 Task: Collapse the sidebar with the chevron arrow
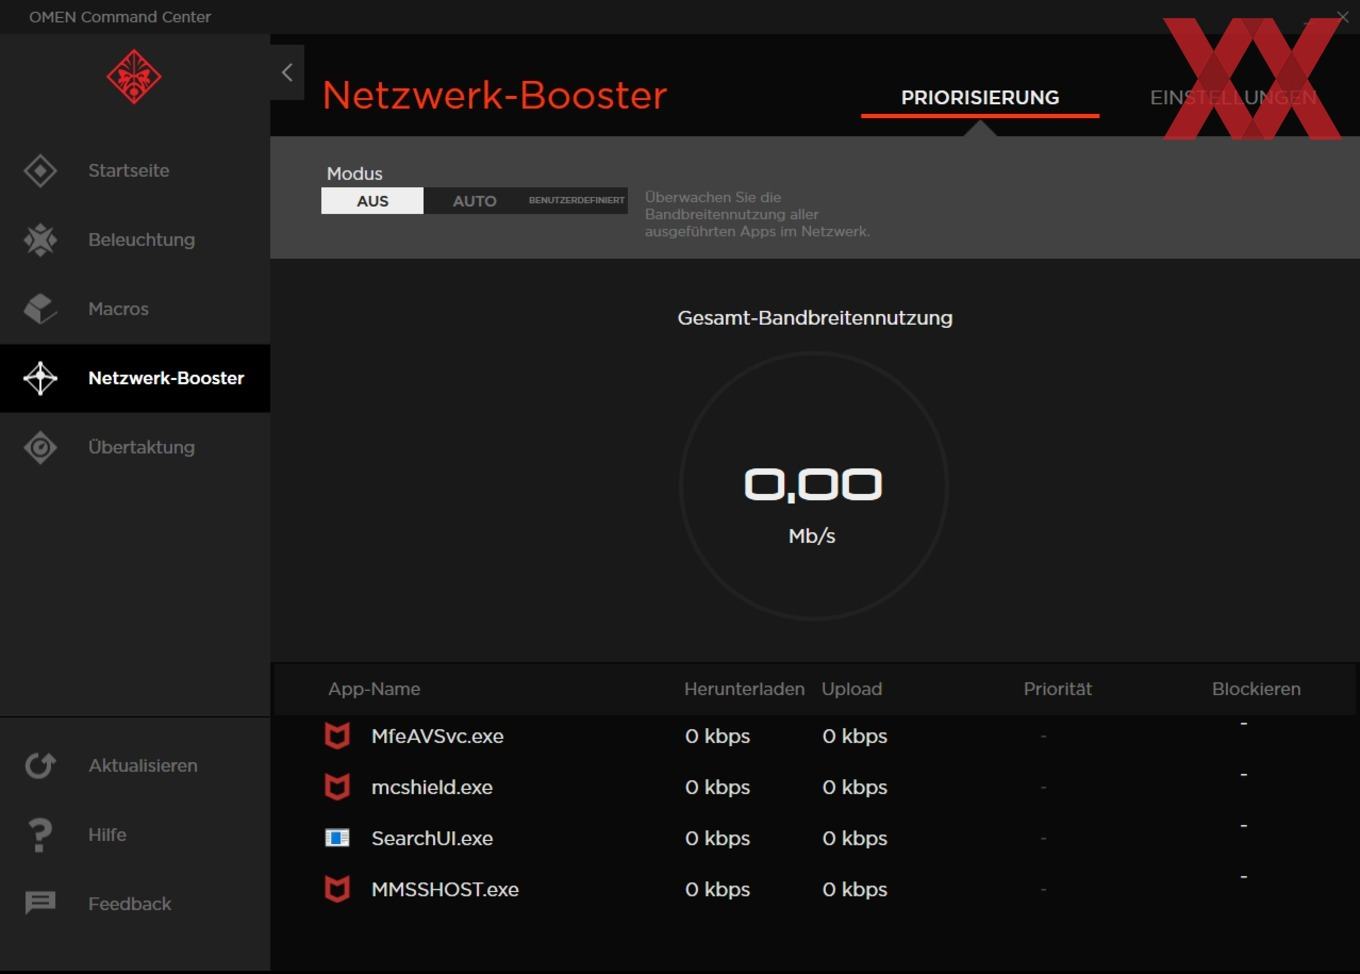287,72
